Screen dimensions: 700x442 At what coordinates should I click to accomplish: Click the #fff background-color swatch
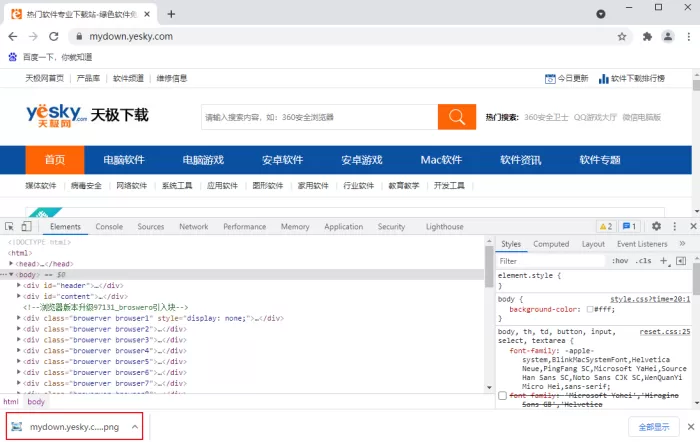pyautogui.click(x=590, y=309)
